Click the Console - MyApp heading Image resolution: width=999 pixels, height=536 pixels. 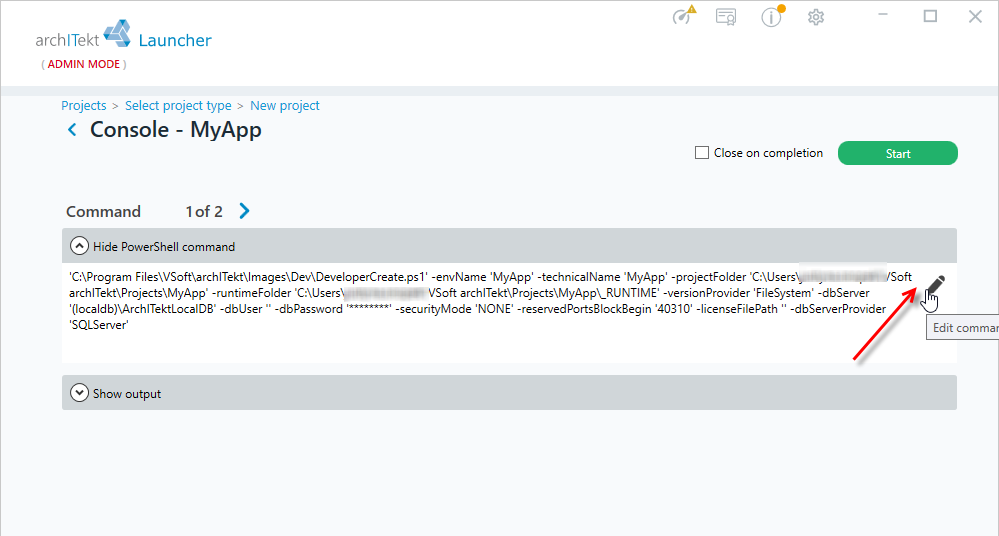pyautogui.click(x=176, y=130)
